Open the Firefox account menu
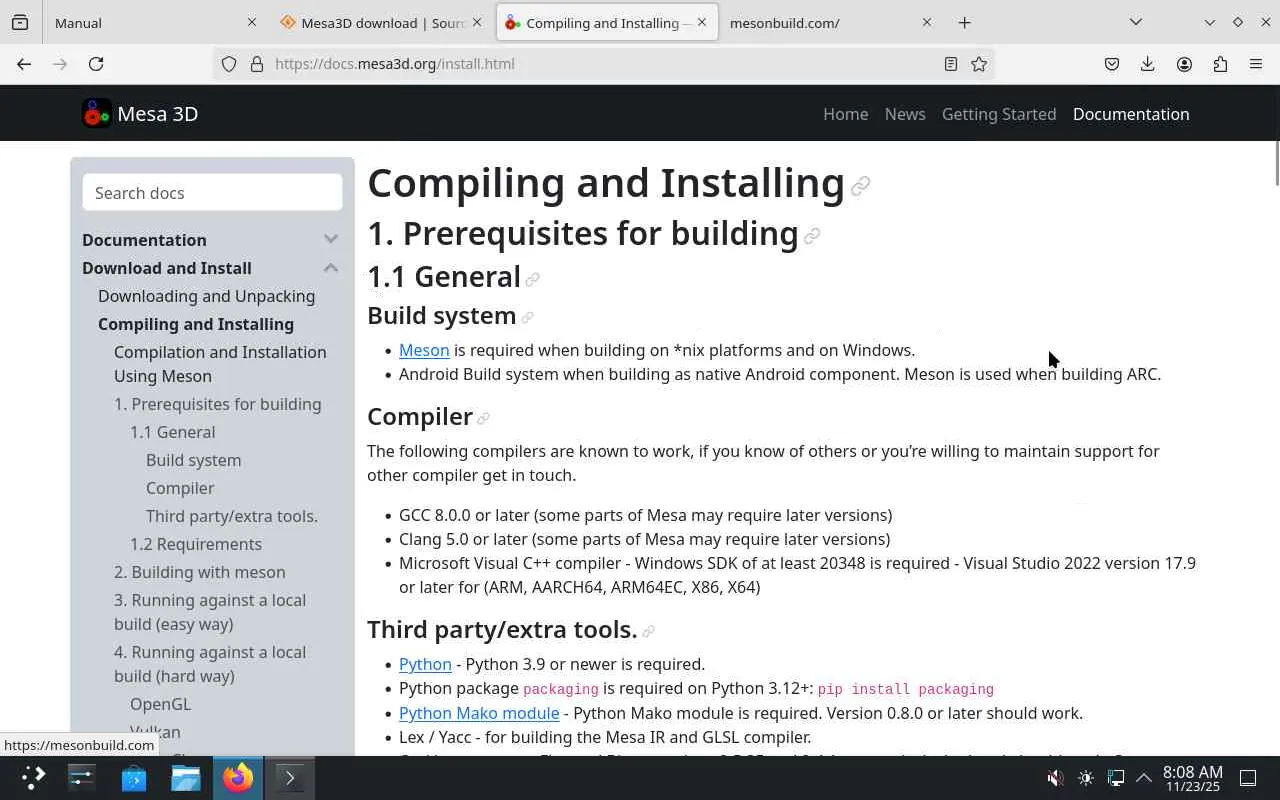The width and height of the screenshot is (1280, 800). (1184, 64)
